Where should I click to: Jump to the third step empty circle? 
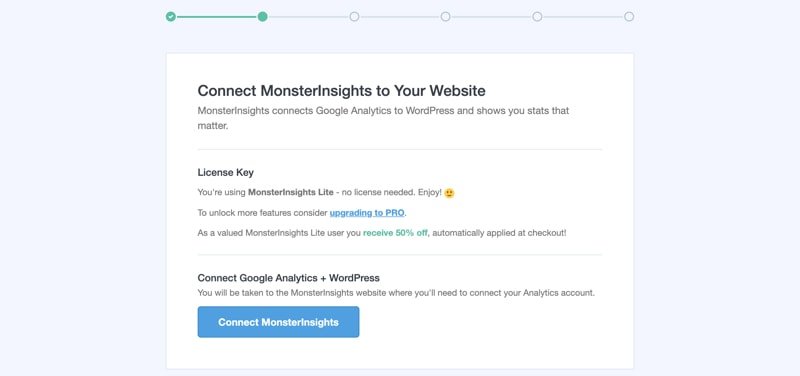354,17
